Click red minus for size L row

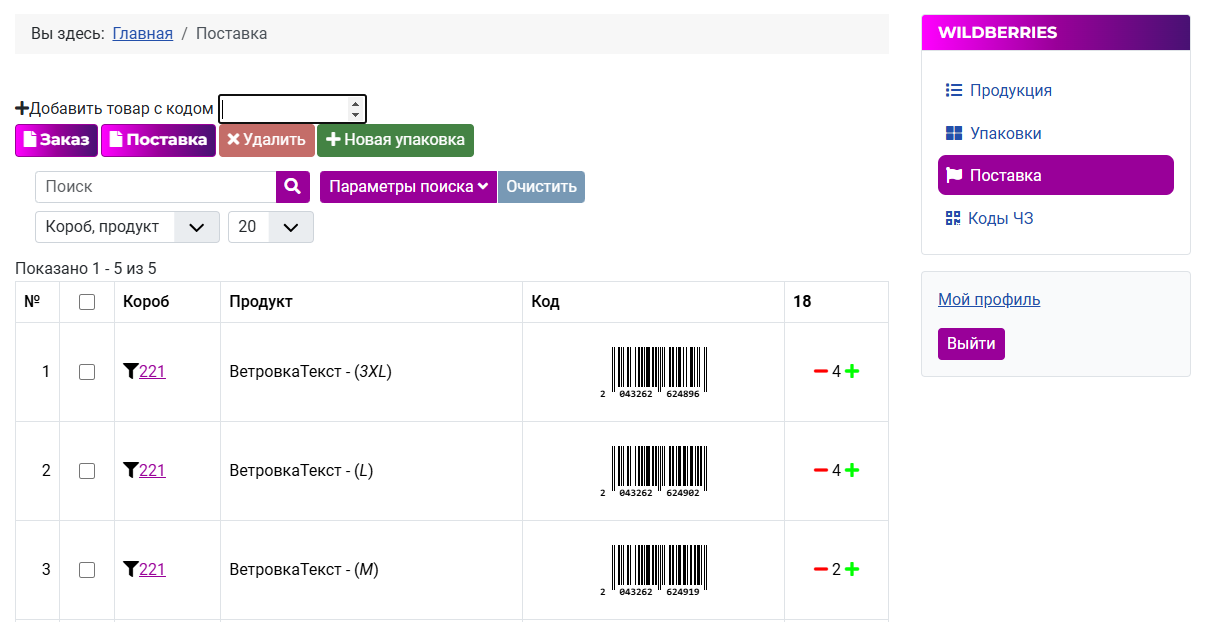821,470
